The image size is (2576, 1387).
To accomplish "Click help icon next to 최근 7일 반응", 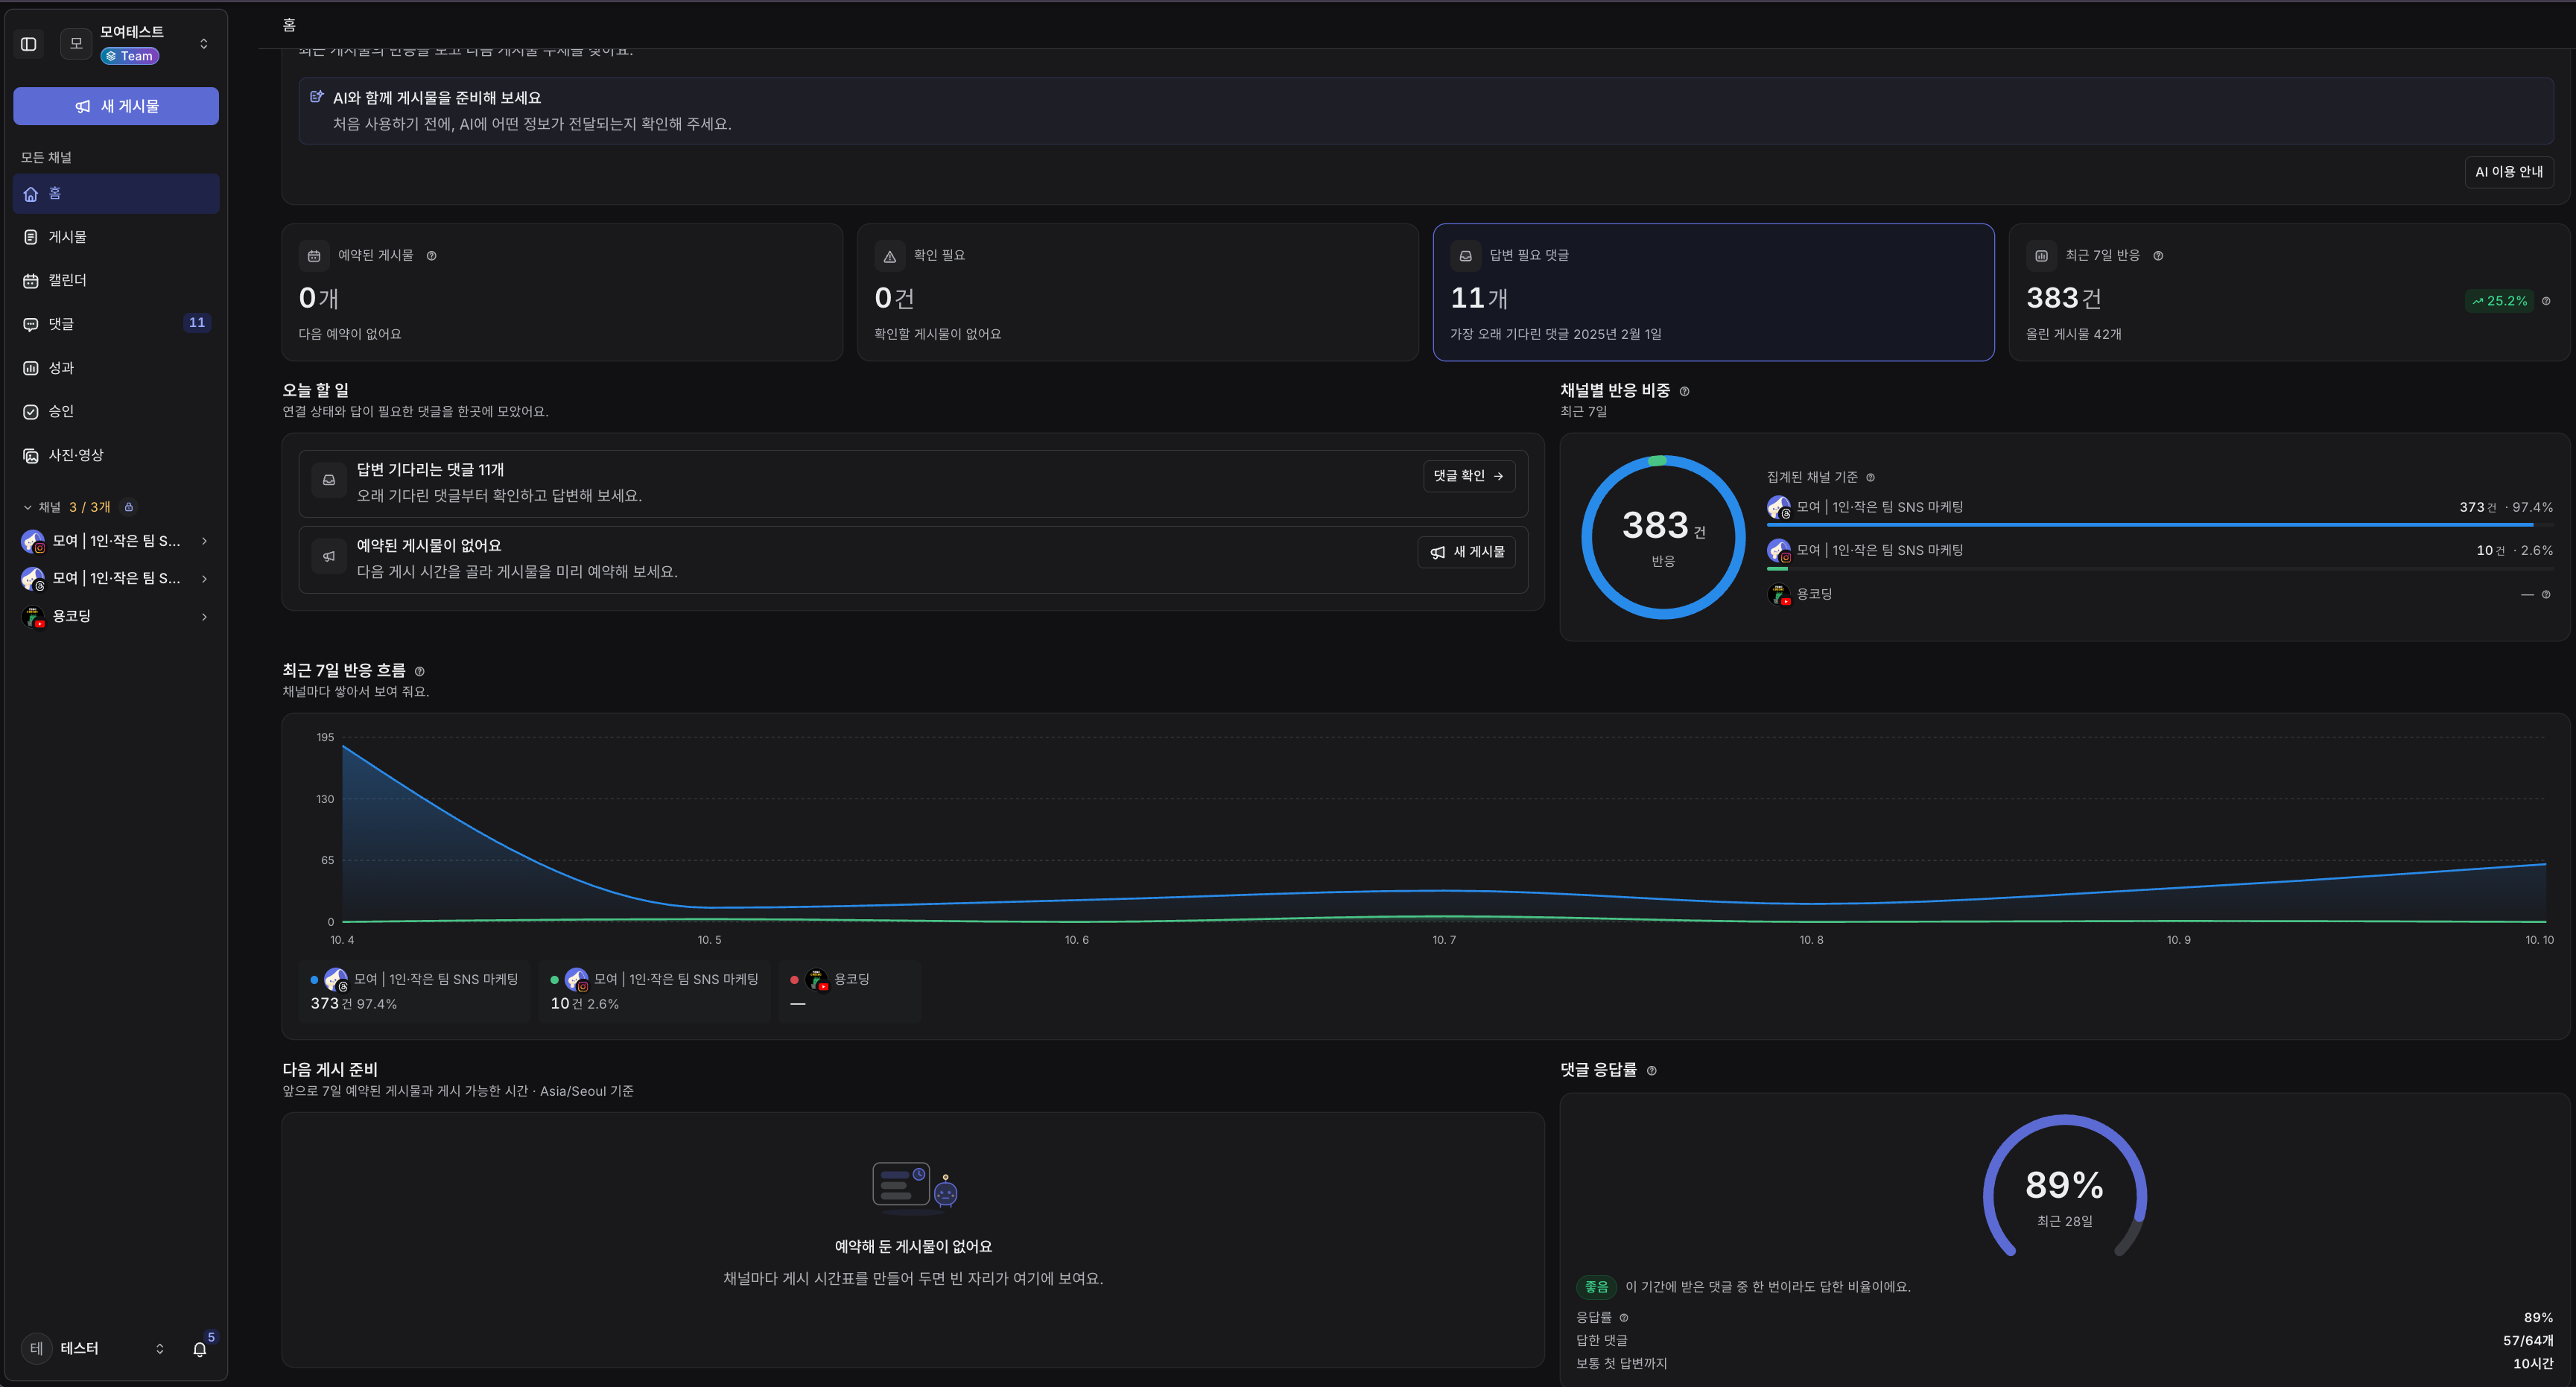I will 2158,256.
